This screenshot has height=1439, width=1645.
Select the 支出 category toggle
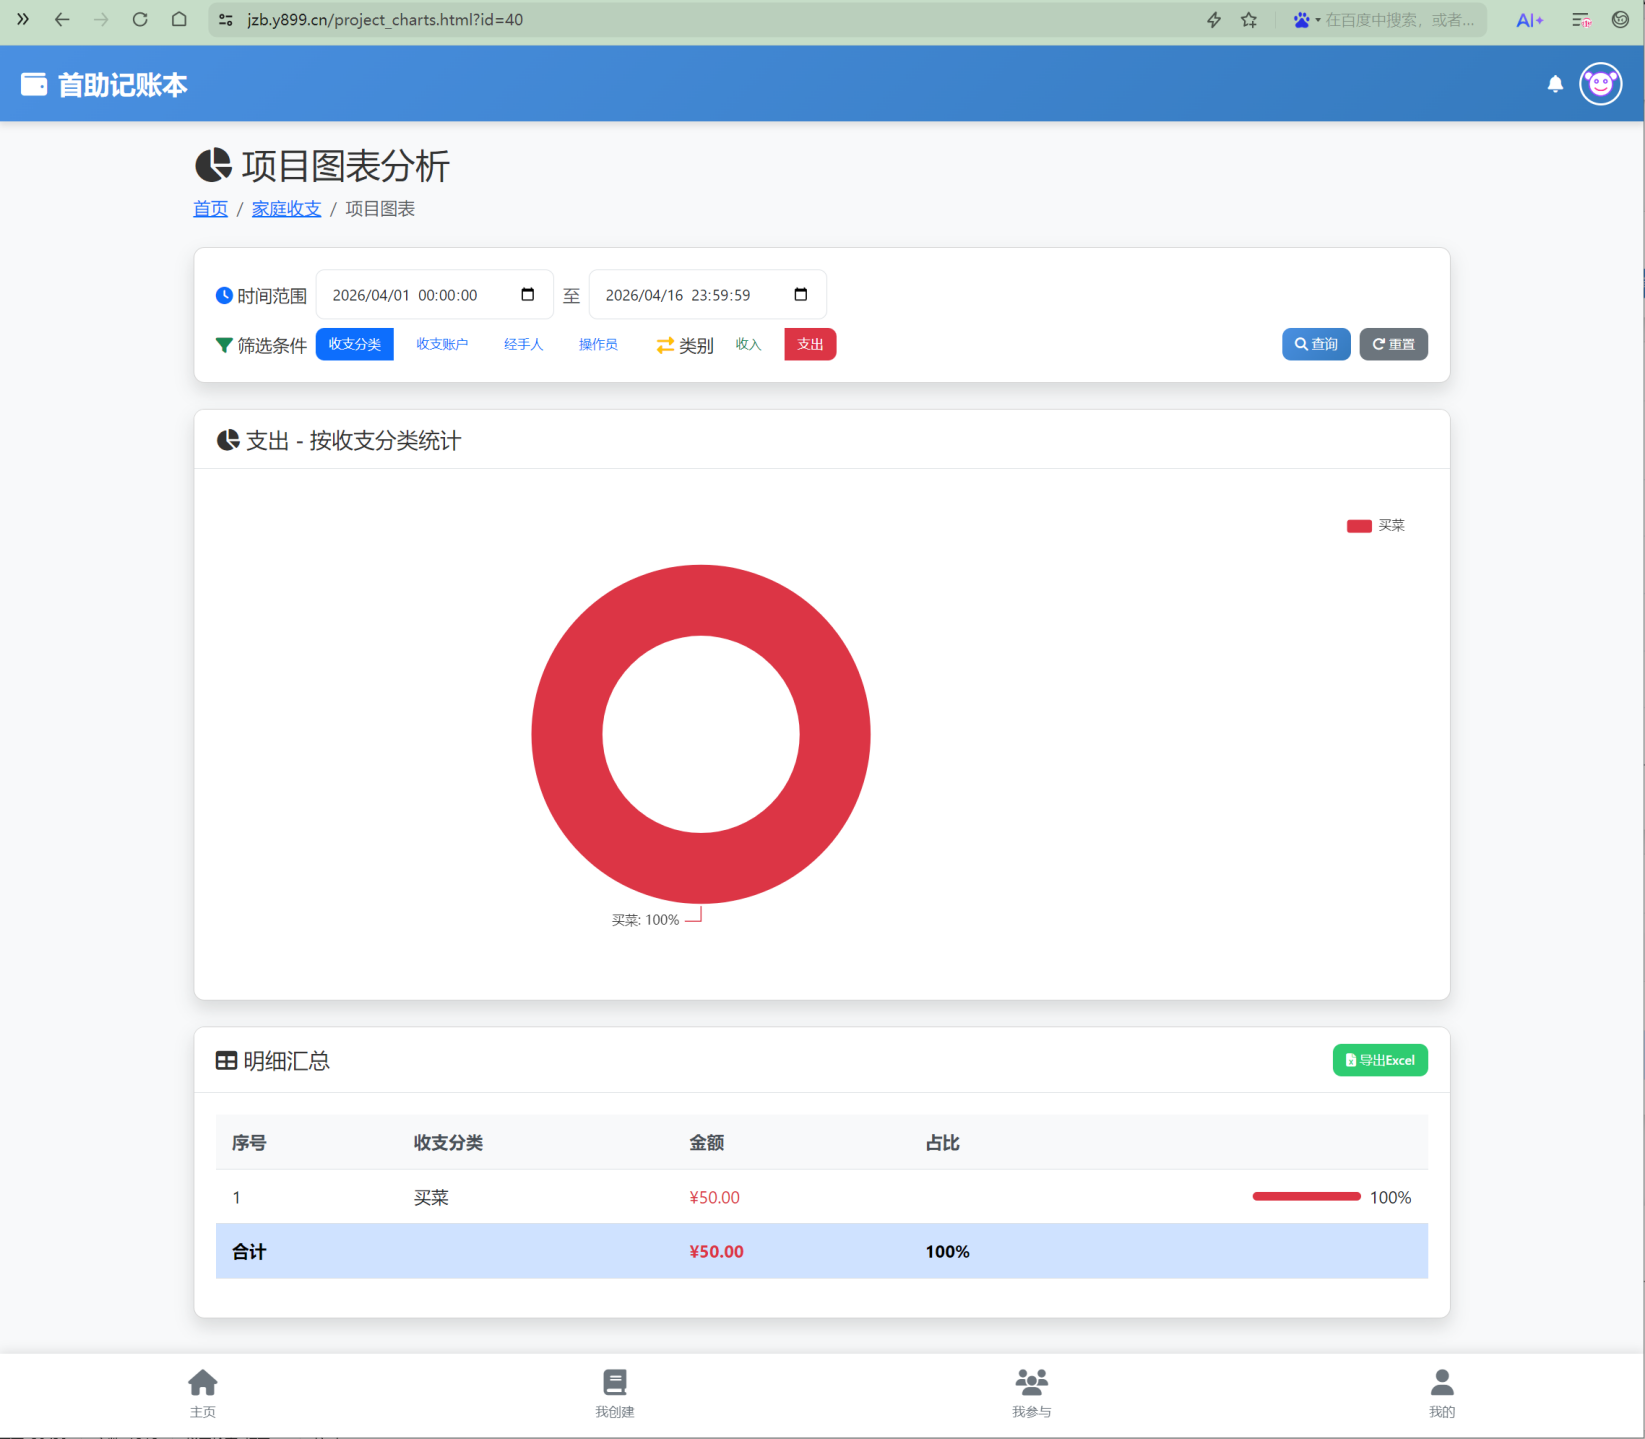(810, 344)
